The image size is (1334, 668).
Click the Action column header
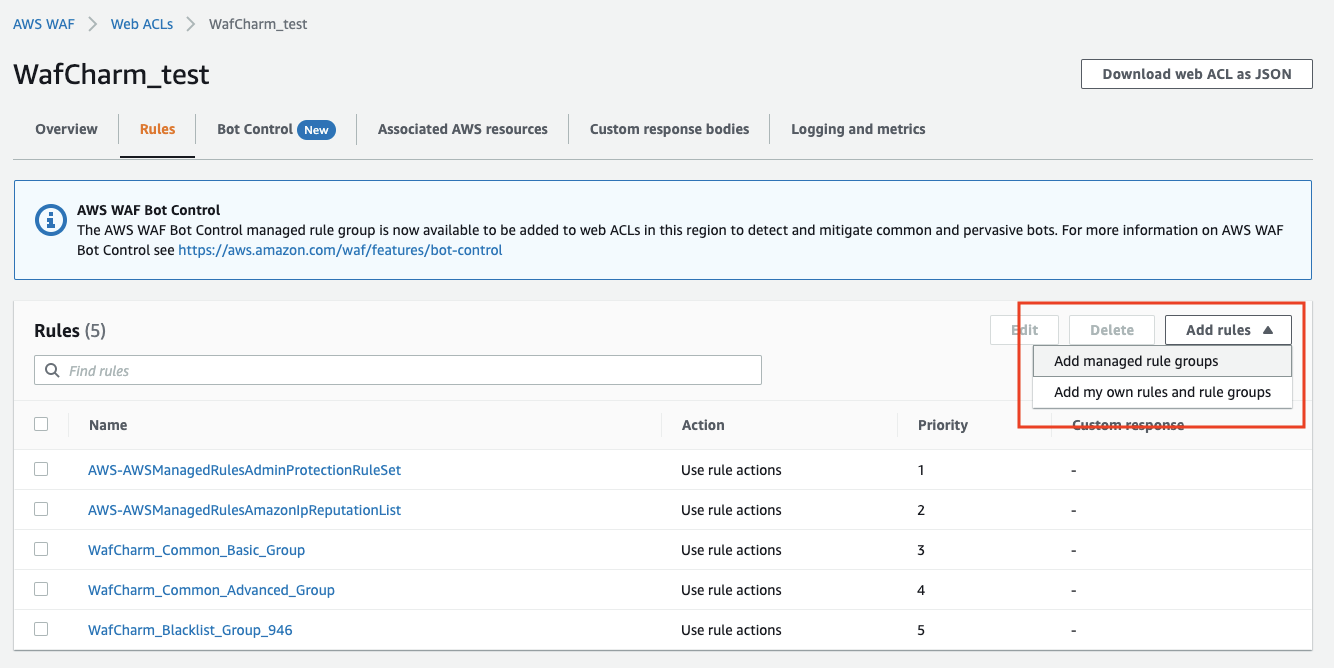click(x=703, y=425)
